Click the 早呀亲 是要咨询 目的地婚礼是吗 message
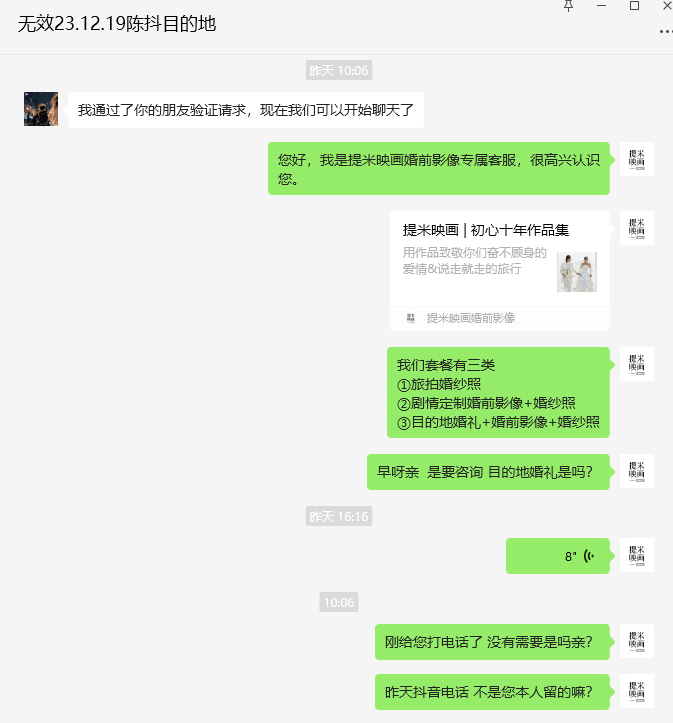The height and width of the screenshot is (723, 673). pos(488,472)
